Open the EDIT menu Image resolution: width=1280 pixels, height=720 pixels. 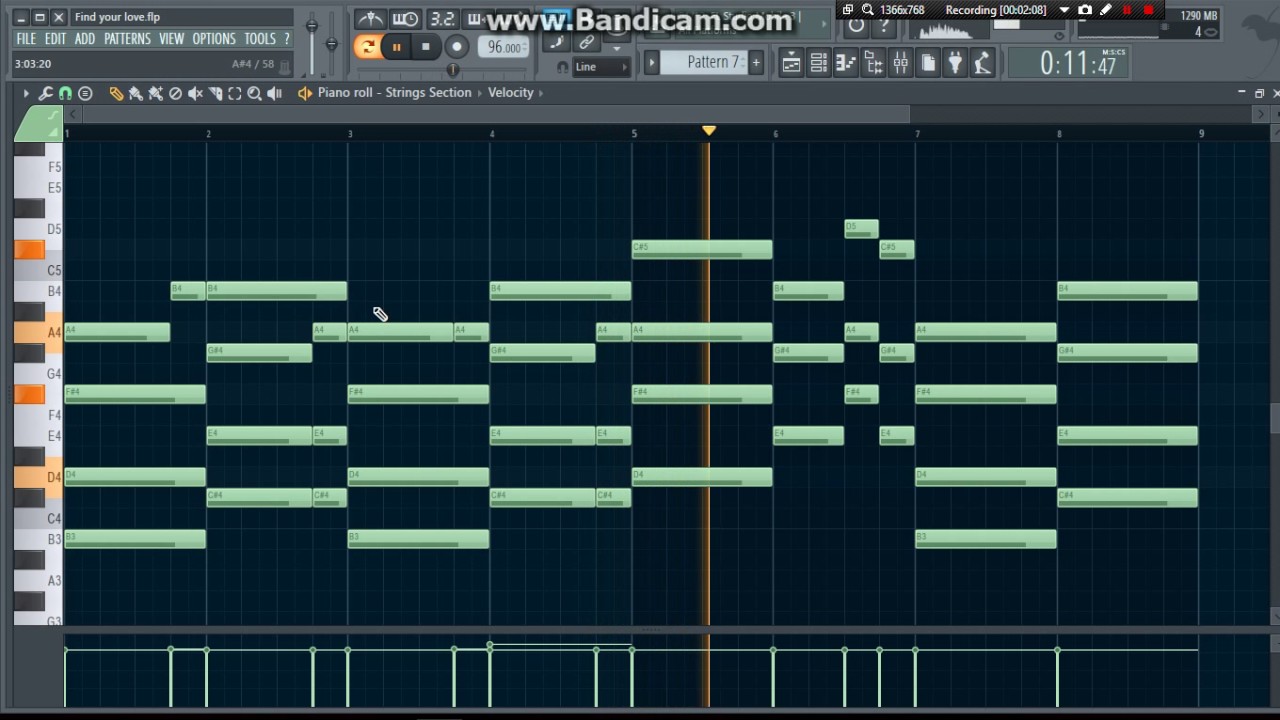tap(55, 39)
